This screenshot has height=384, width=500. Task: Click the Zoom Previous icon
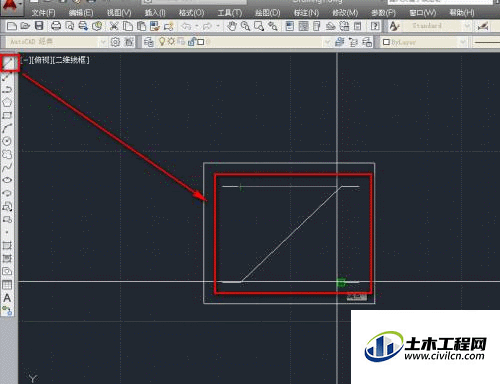click(x=273, y=26)
